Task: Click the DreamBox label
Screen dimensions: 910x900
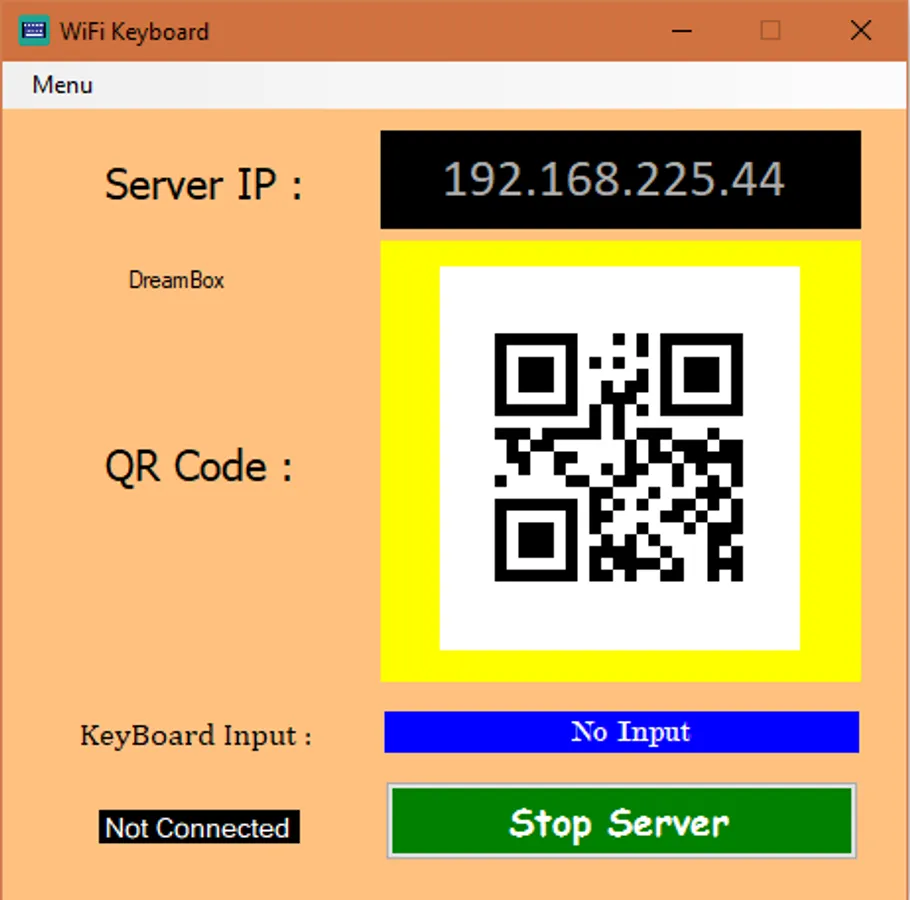Action: pyautogui.click(x=176, y=280)
